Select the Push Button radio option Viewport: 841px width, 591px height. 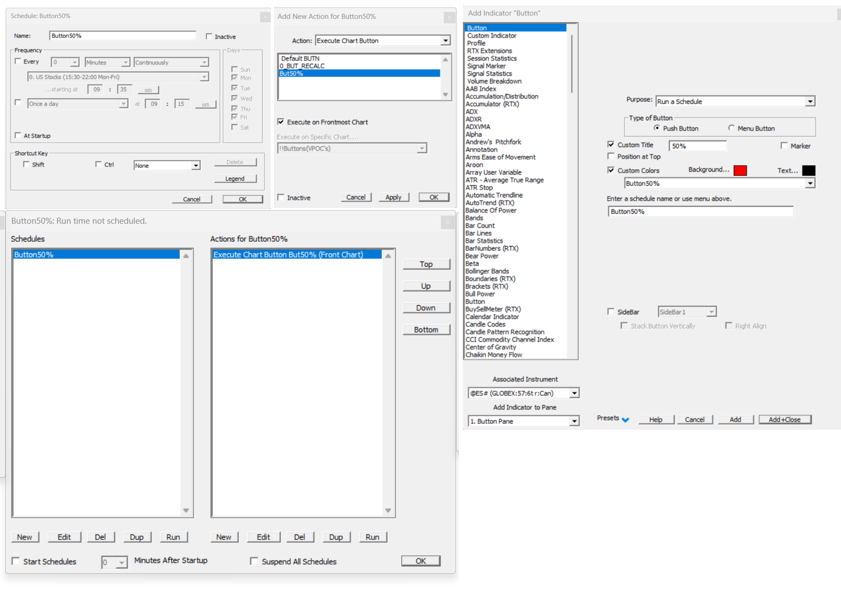pyautogui.click(x=657, y=129)
